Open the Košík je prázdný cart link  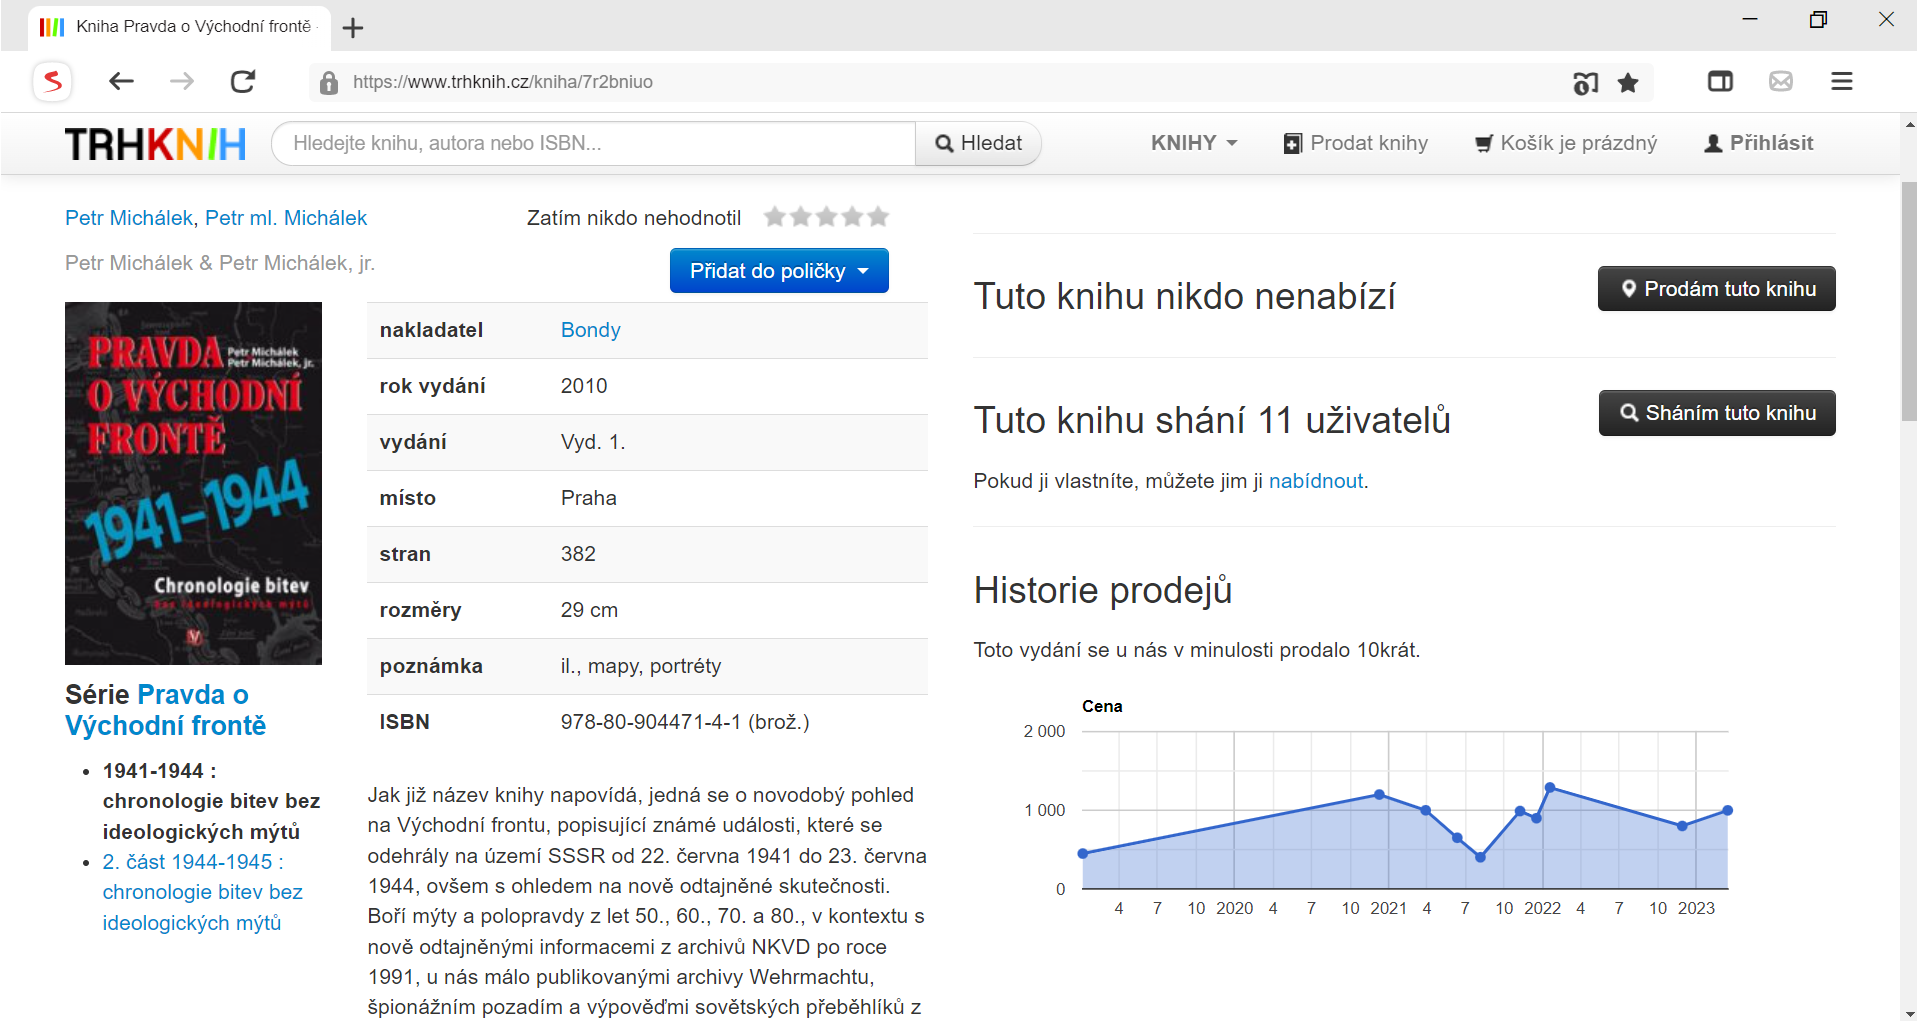click(x=1566, y=143)
